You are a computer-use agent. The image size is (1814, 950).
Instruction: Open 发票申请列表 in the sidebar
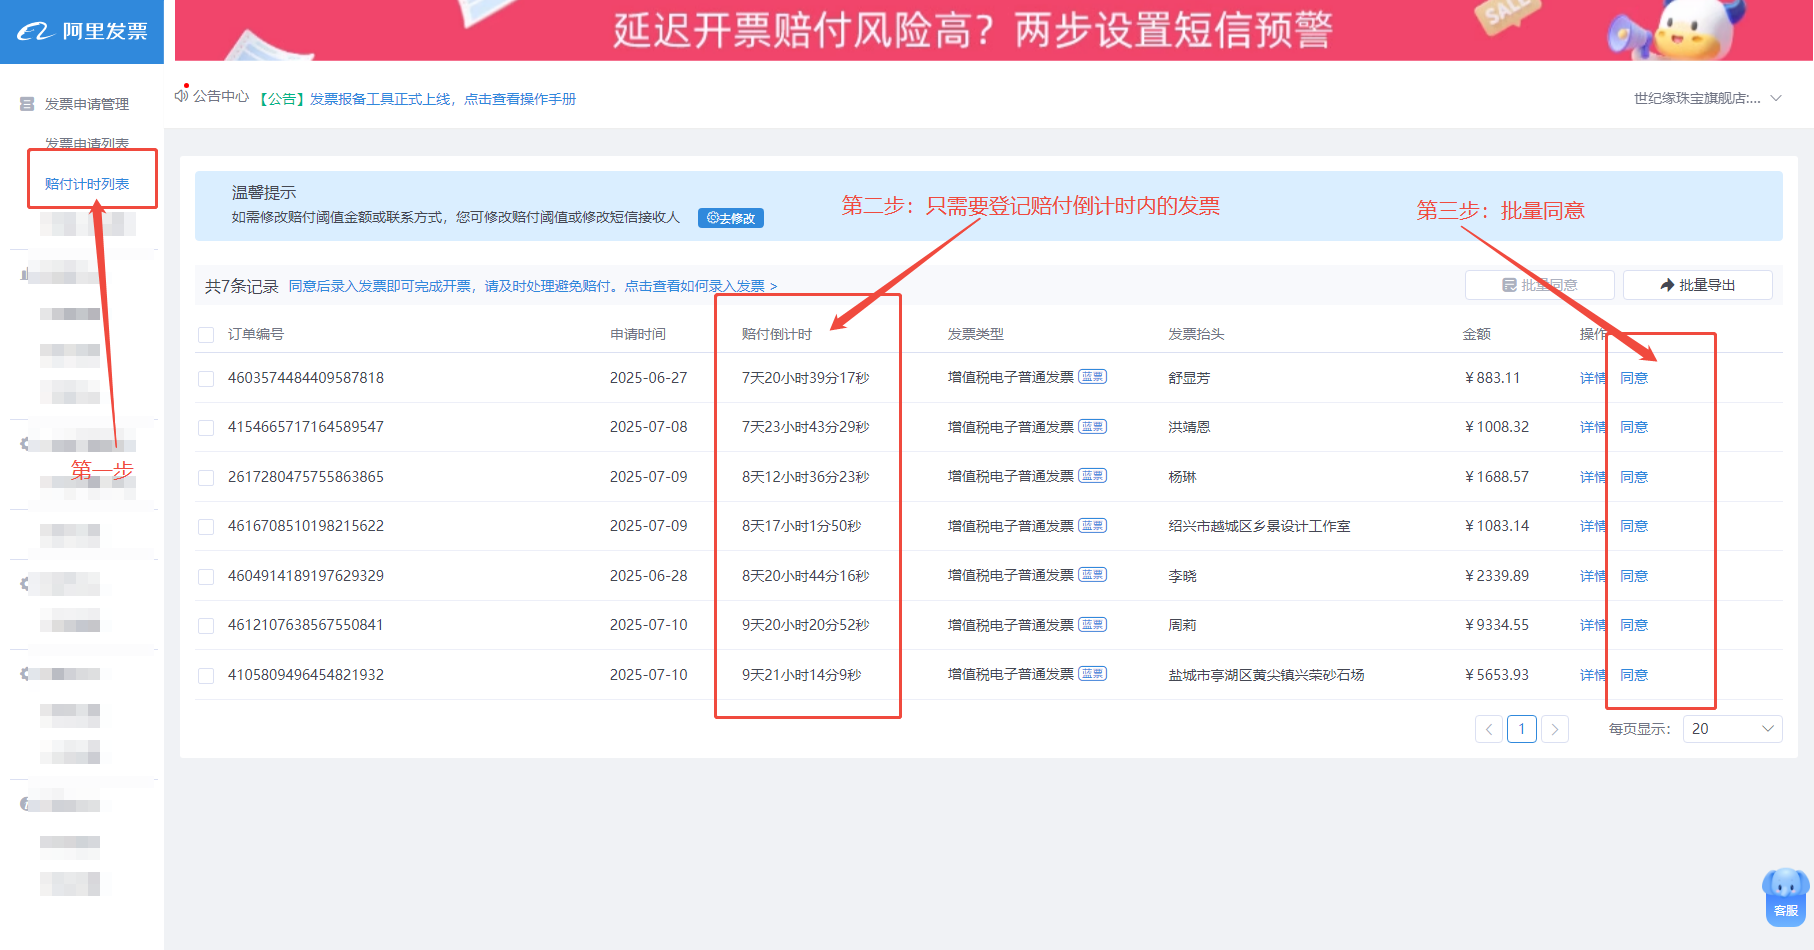pos(87,144)
